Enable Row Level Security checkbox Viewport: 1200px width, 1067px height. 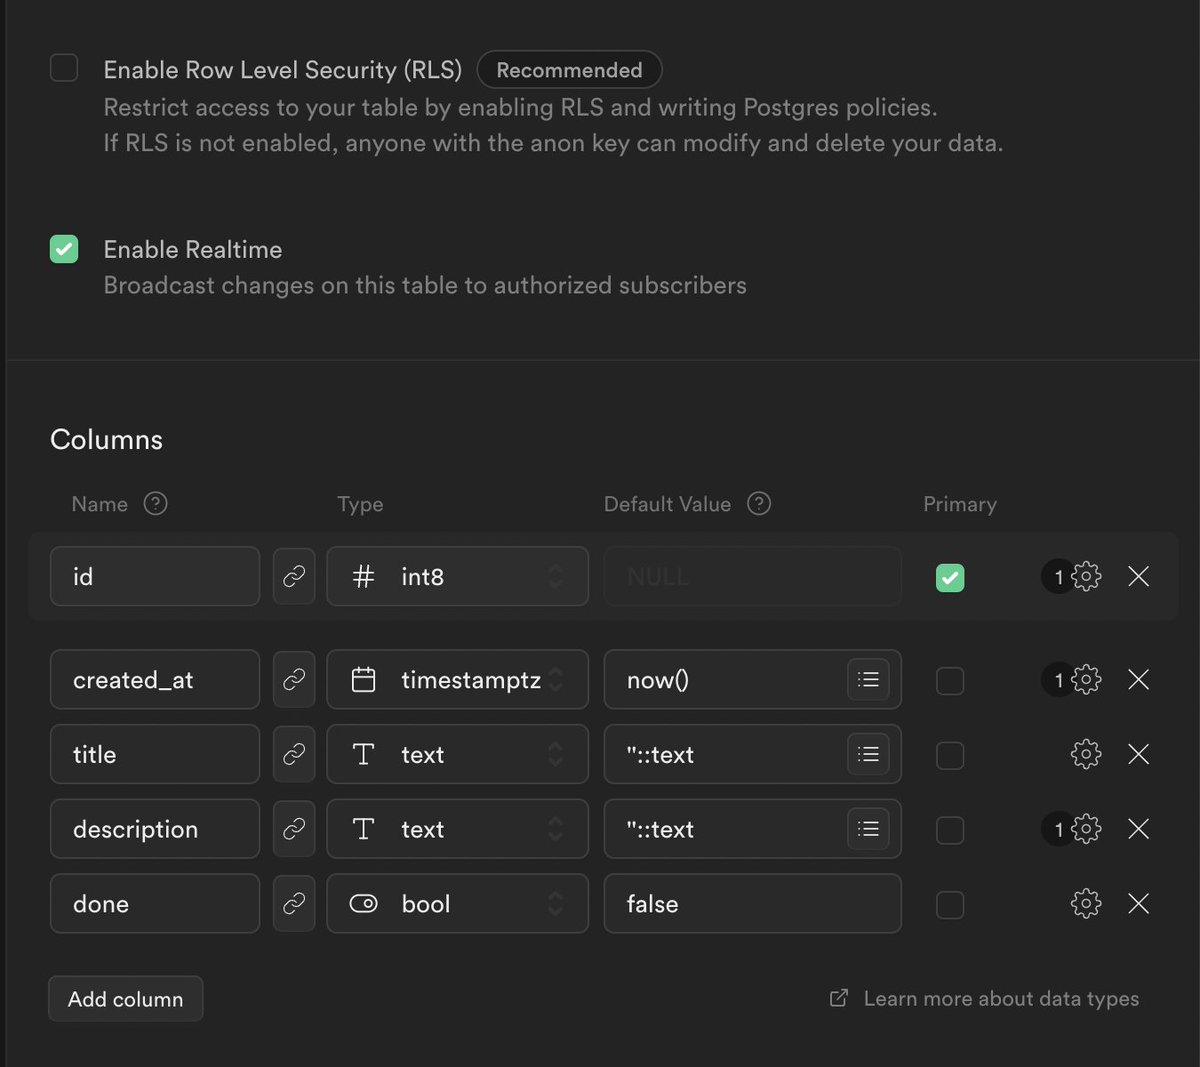pyautogui.click(x=64, y=68)
